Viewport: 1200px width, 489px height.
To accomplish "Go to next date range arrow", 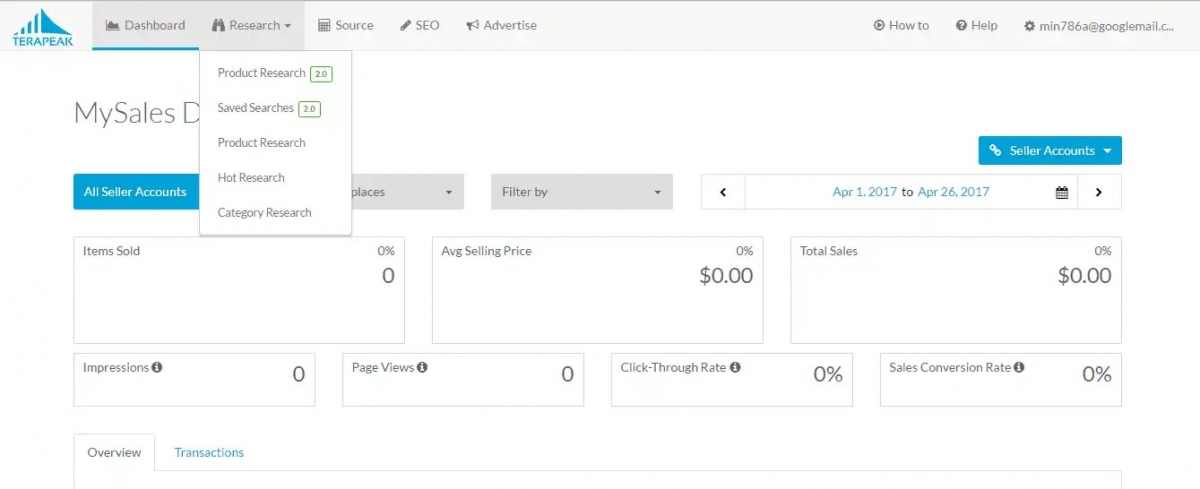I will tap(1098, 192).
